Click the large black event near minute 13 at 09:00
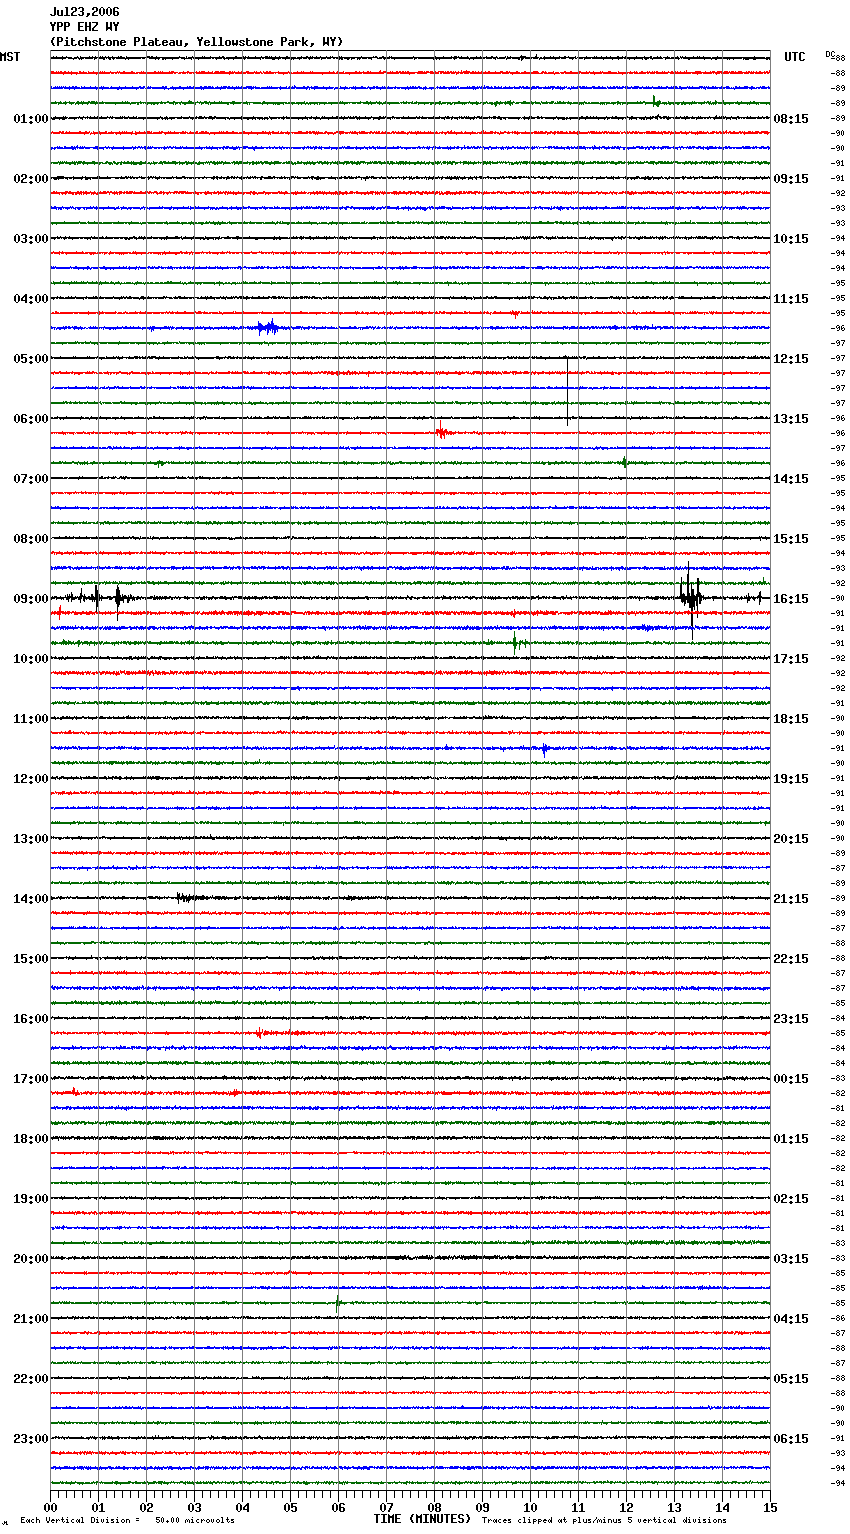Viewport: 850px width, 1534px height. pyautogui.click(x=691, y=598)
